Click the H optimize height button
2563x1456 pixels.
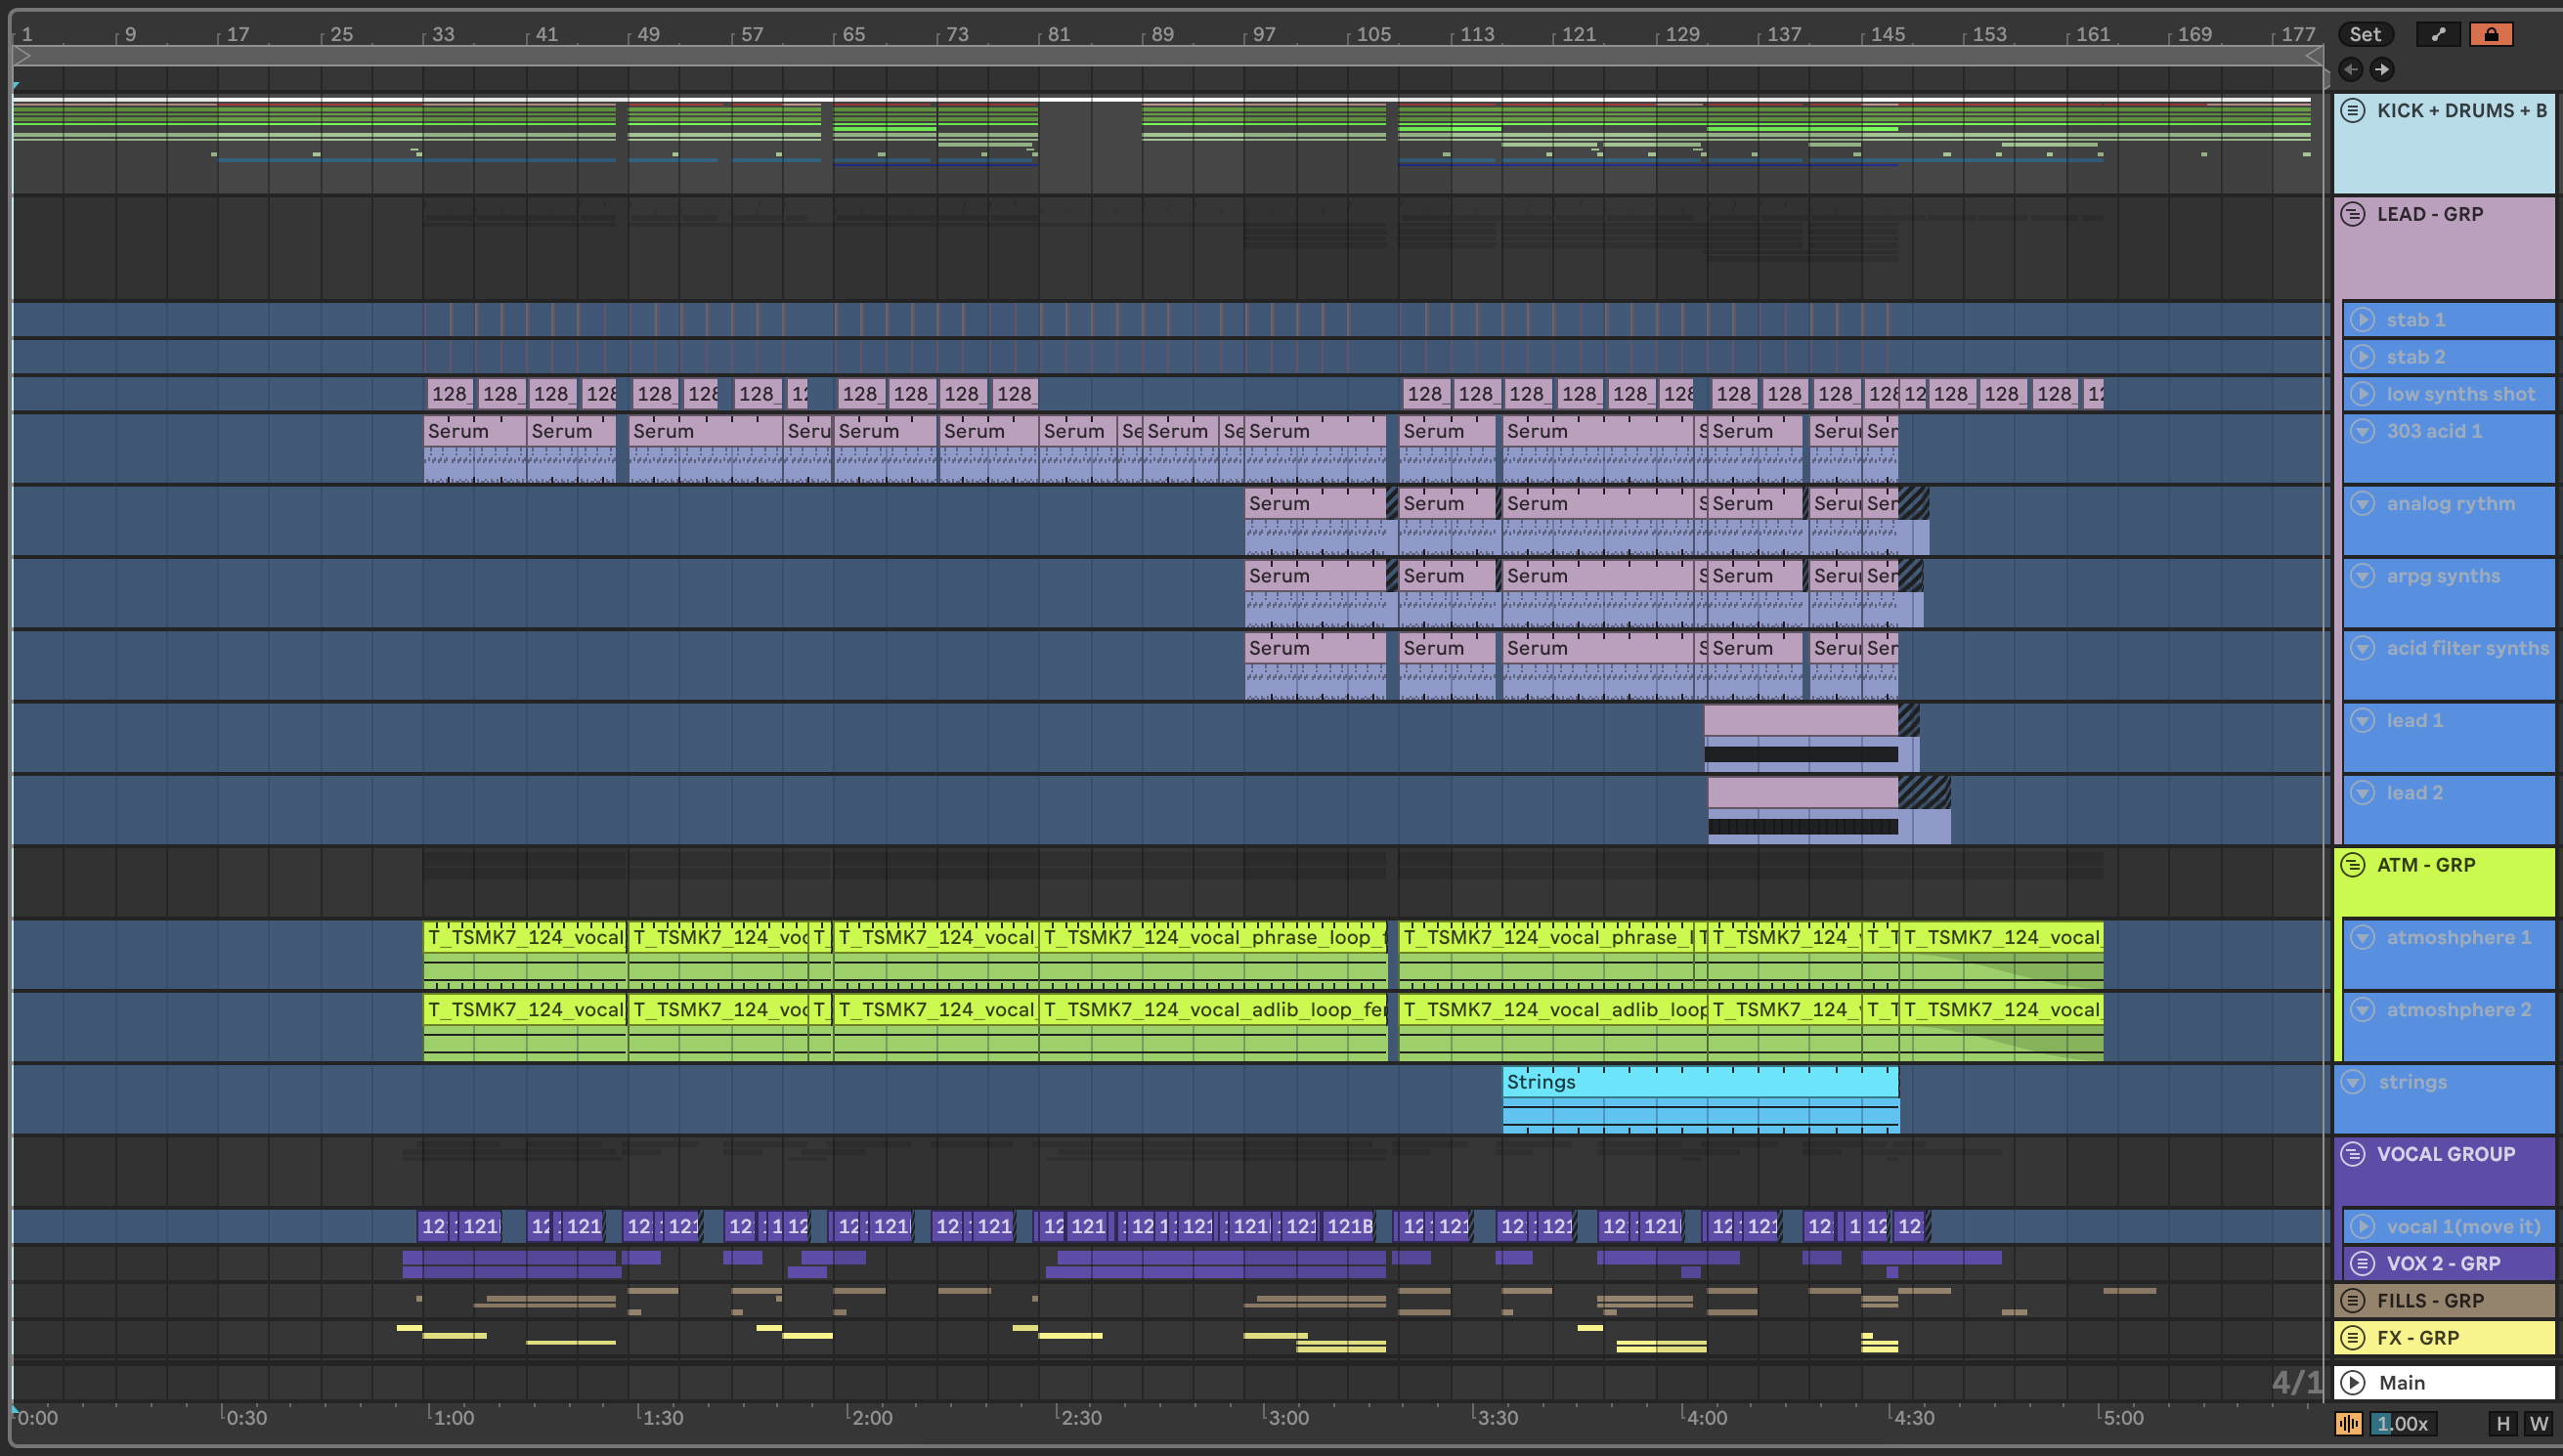(2503, 1423)
